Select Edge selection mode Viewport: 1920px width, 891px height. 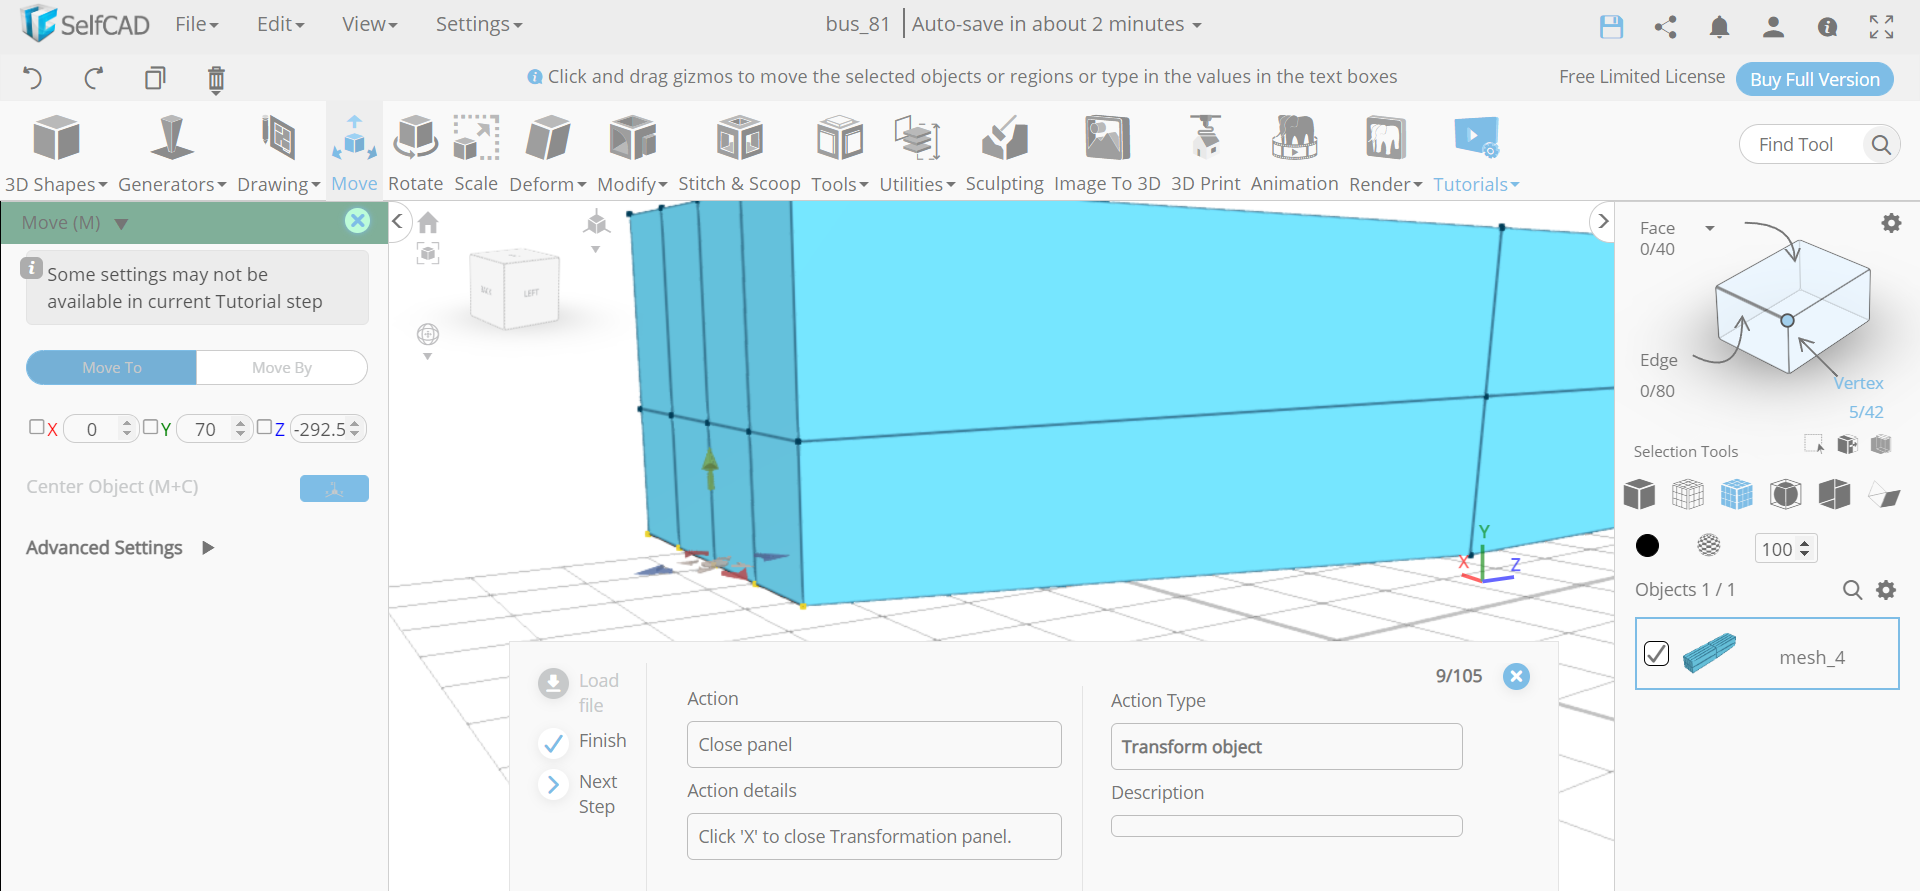coord(1658,360)
